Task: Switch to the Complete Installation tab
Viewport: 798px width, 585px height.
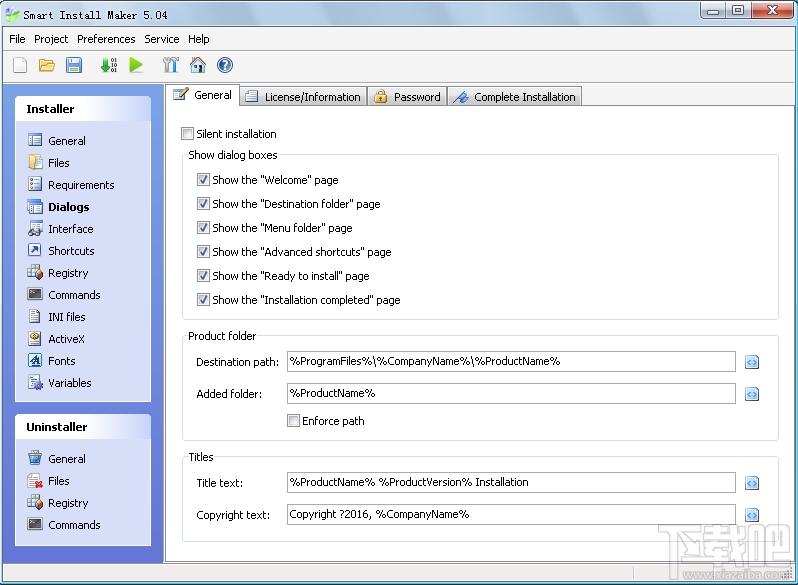Action: (x=515, y=97)
